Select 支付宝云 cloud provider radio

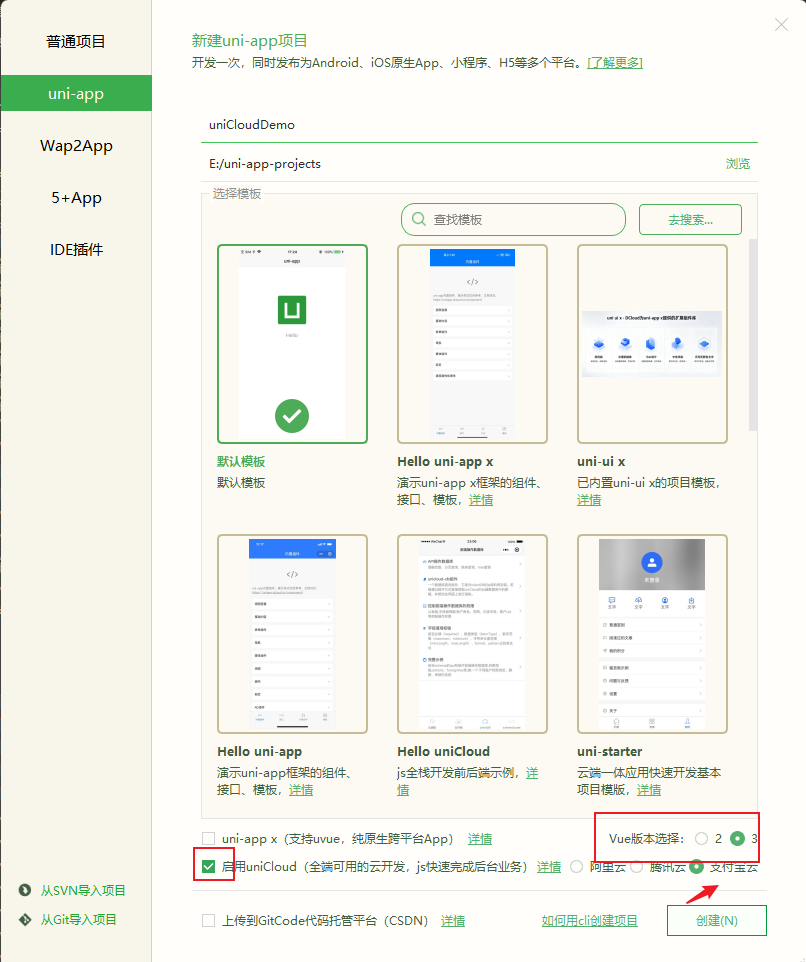click(x=696, y=866)
